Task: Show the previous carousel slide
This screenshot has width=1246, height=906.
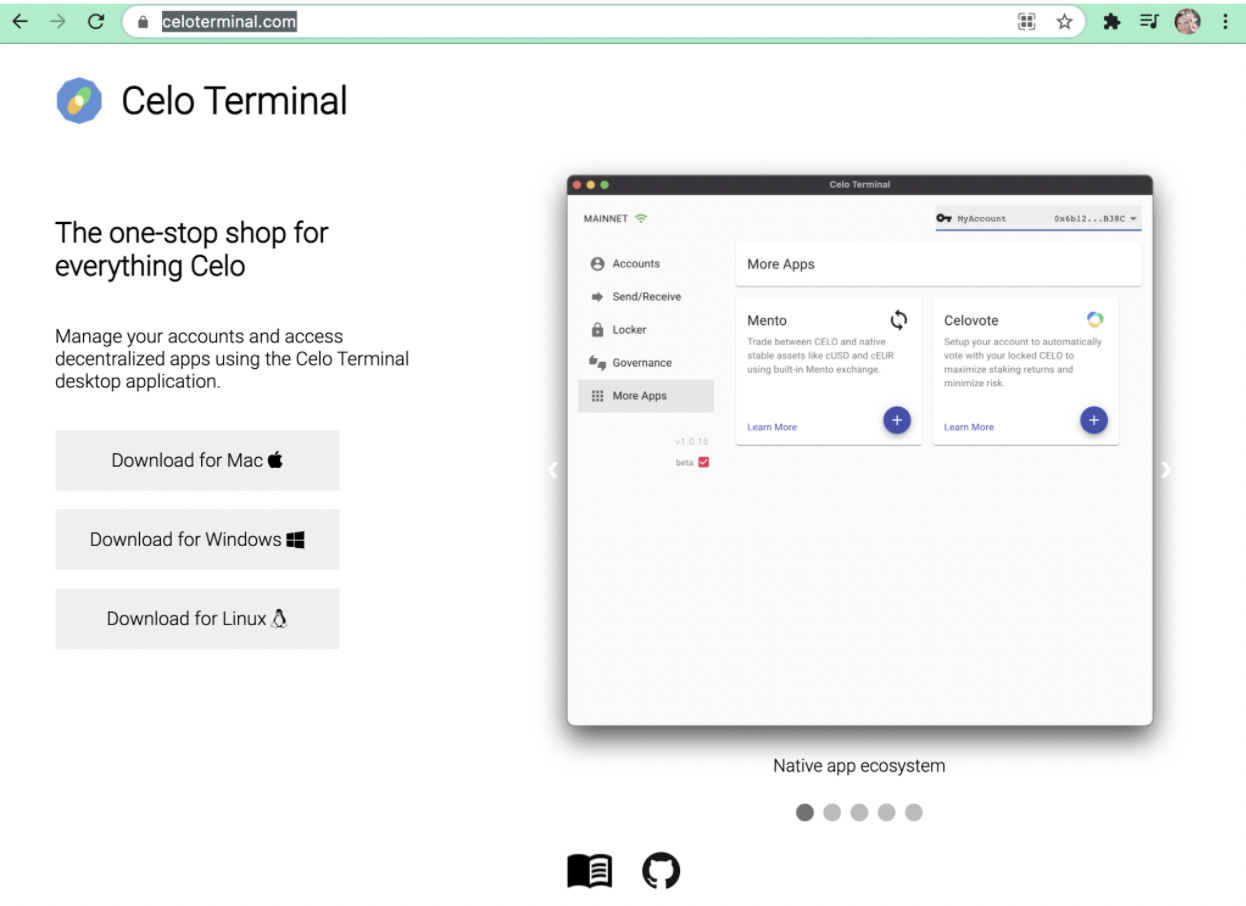Action: coord(553,470)
